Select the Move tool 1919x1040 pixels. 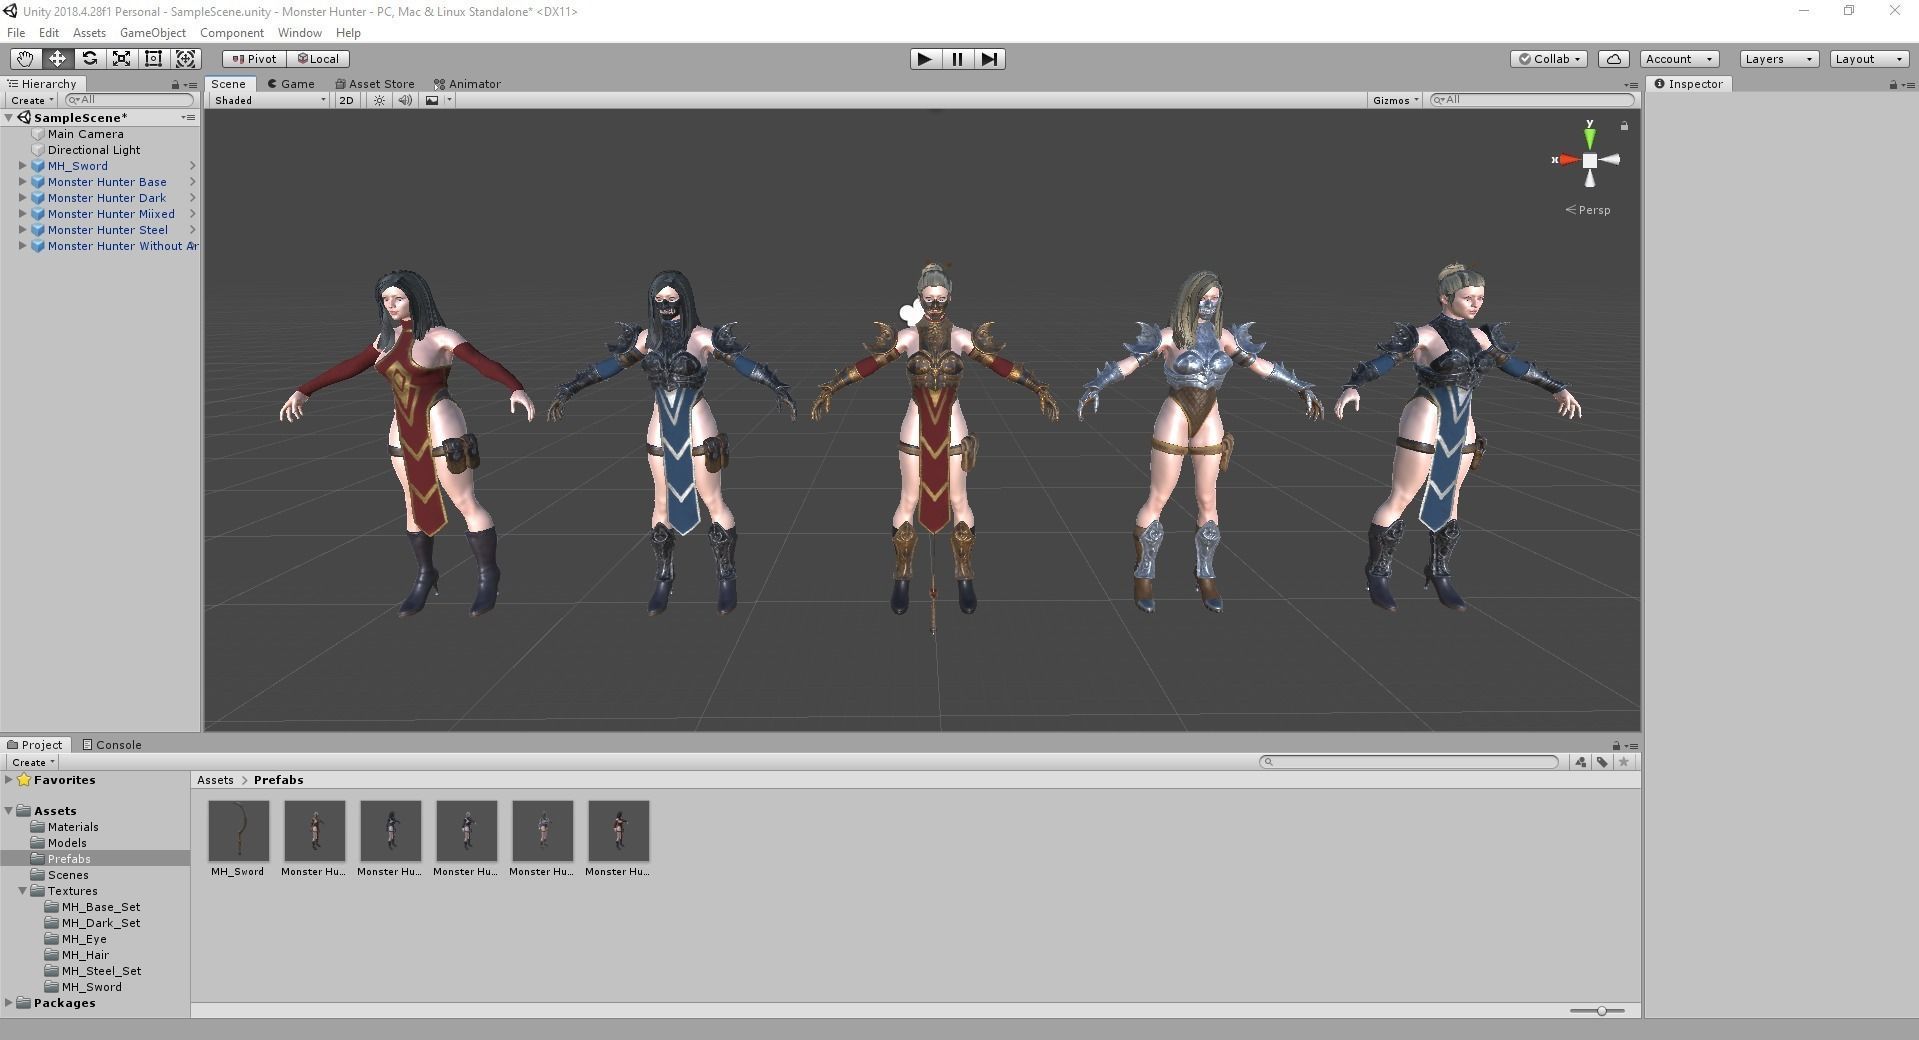click(57, 59)
